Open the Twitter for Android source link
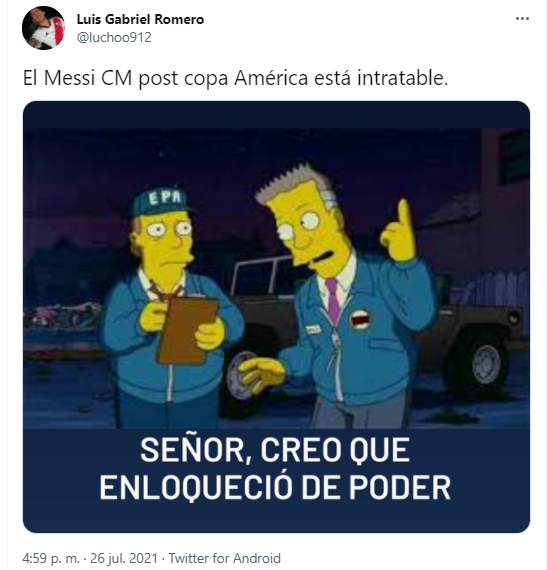The image size is (547, 570). click(x=225, y=558)
